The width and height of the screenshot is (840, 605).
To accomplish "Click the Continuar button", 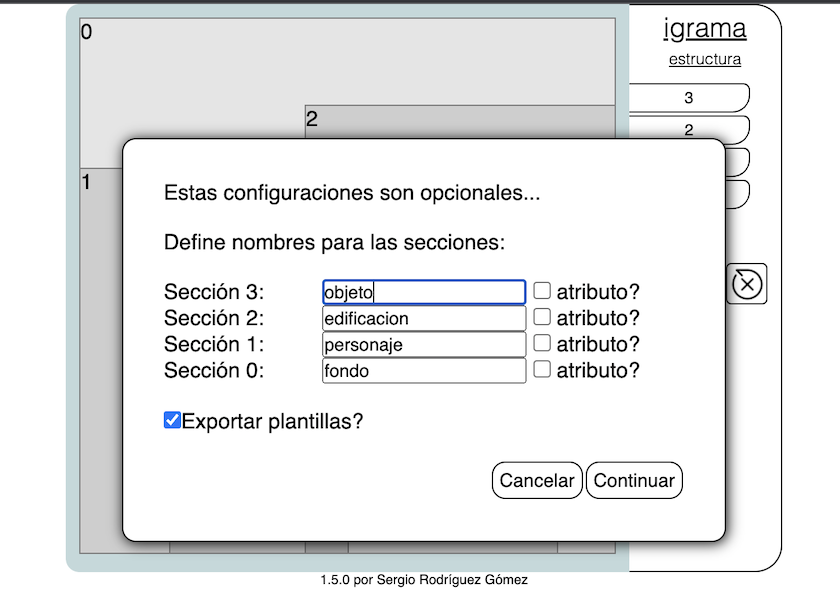I will point(634,480).
